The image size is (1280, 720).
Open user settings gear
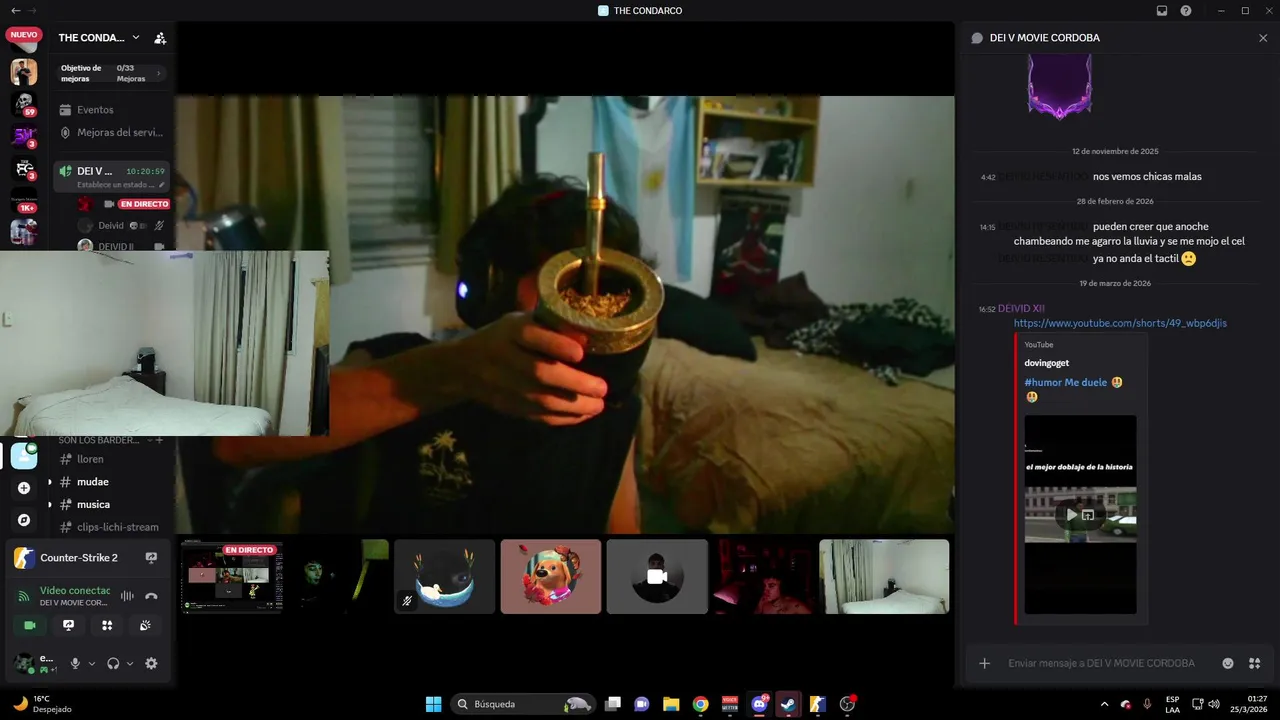(151, 663)
